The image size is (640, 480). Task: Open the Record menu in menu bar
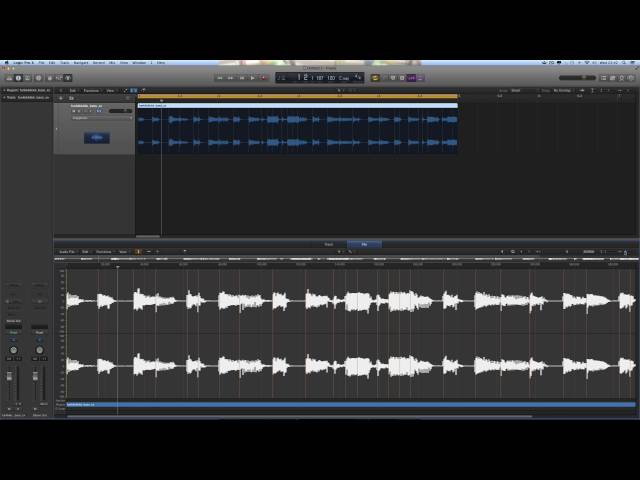point(99,63)
